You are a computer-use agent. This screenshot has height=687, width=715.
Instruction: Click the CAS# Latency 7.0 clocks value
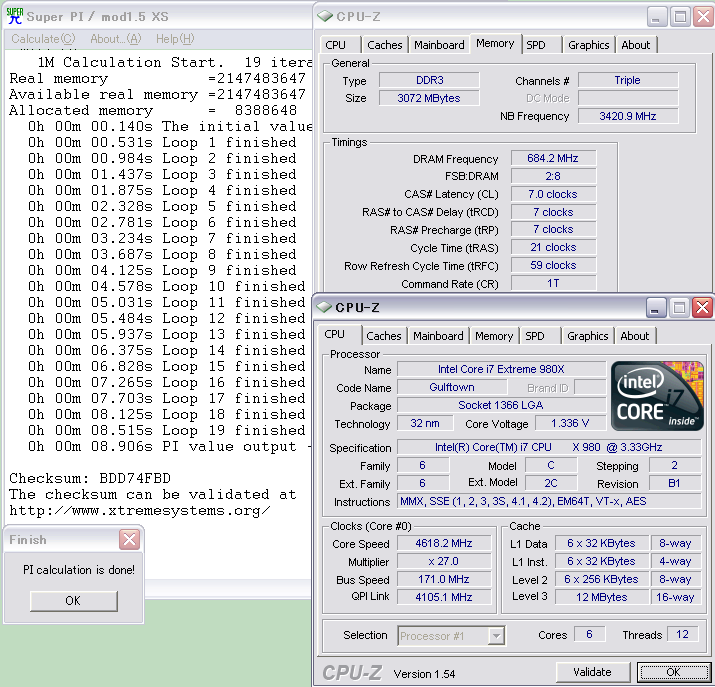point(553,194)
